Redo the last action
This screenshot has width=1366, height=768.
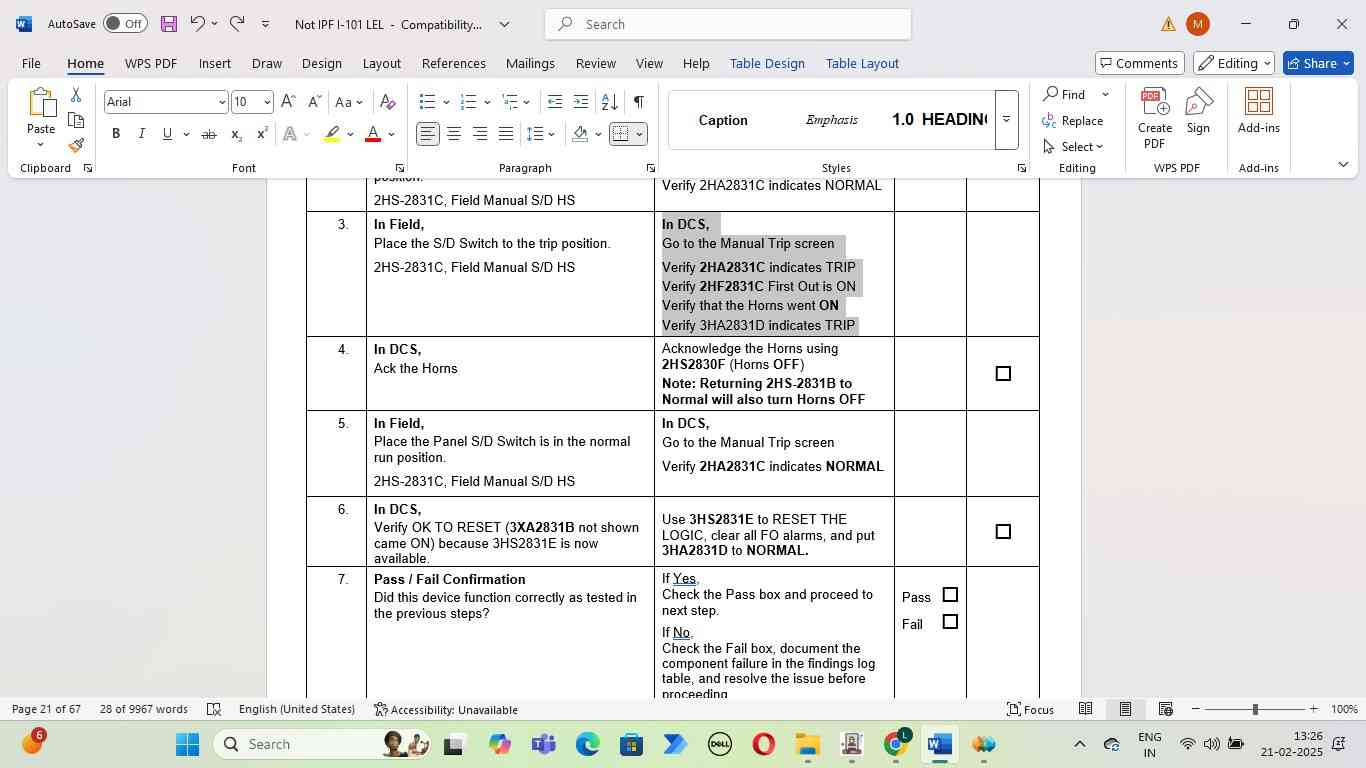click(x=237, y=23)
